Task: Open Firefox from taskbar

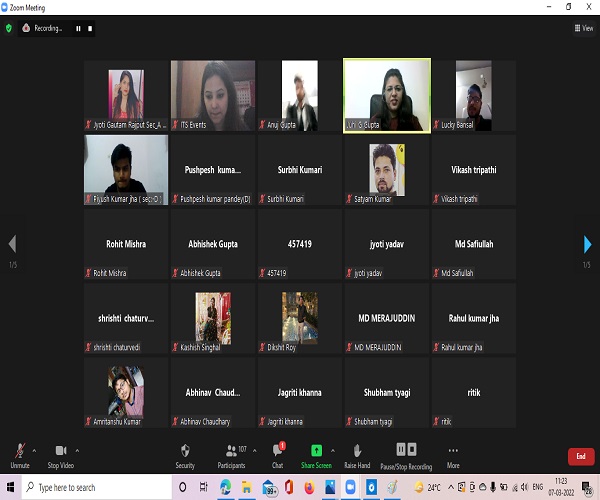Action: click(309, 487)
